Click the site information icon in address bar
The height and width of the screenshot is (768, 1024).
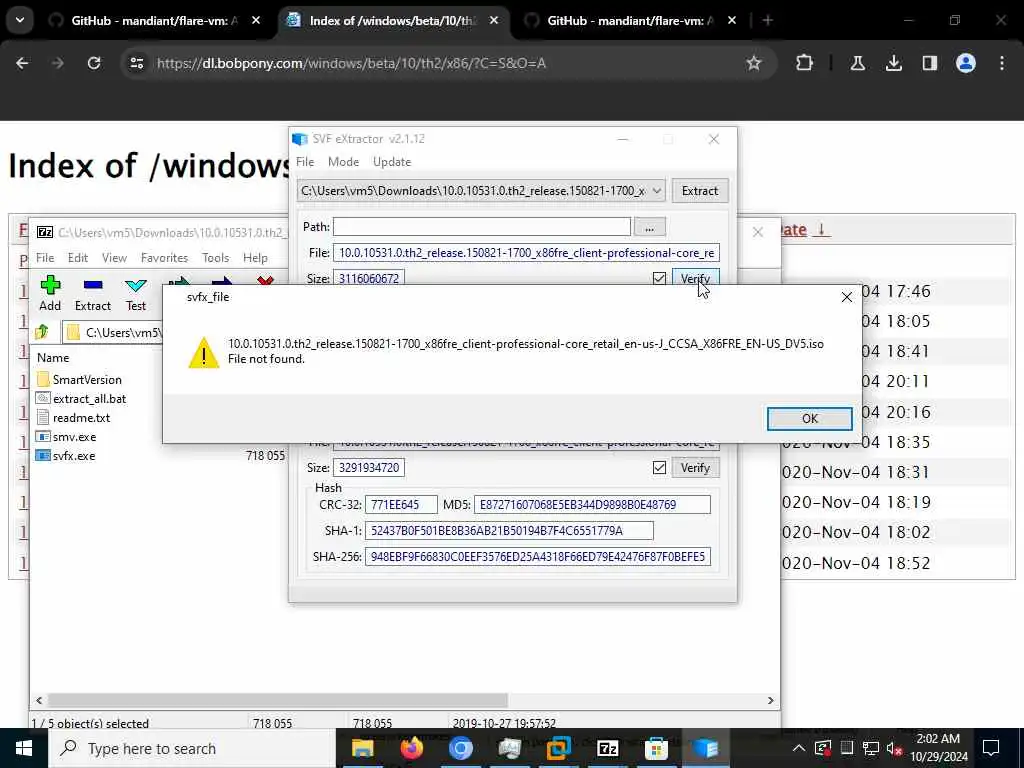point(136,63)
